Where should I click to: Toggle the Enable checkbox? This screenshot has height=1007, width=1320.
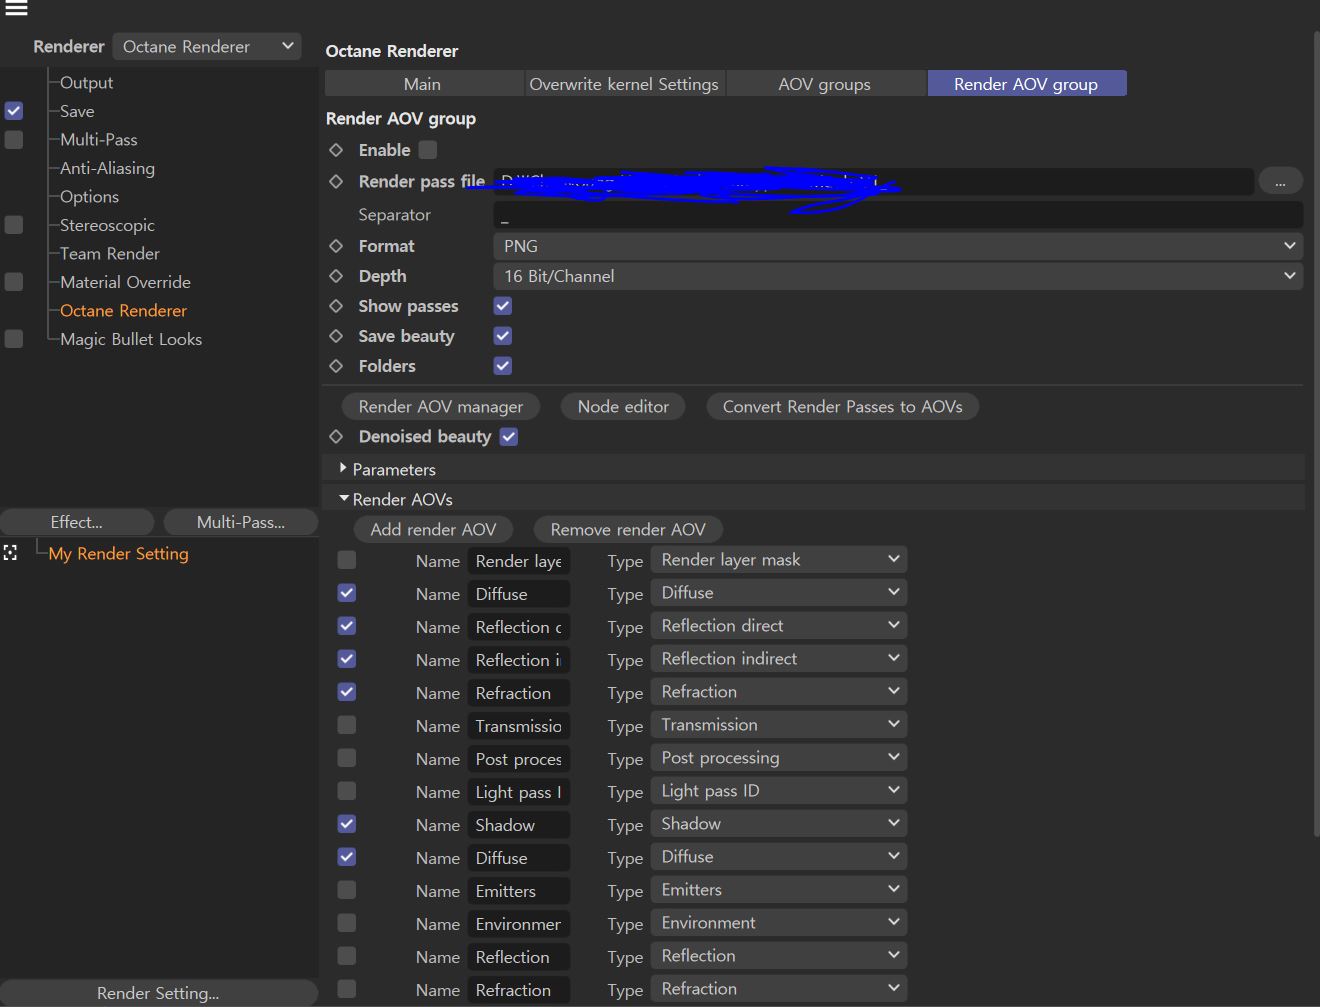[428, 150]
